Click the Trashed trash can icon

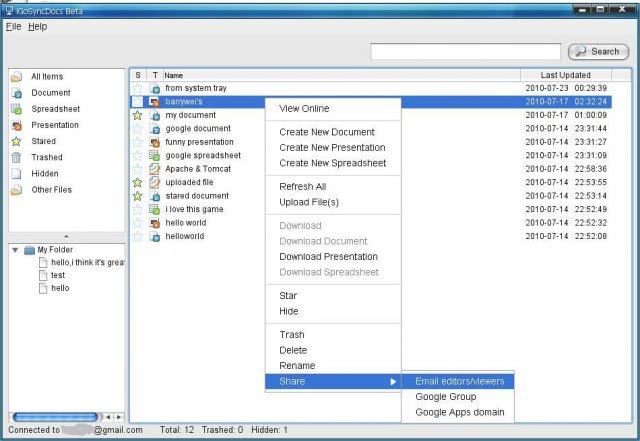tap(16, 157)
